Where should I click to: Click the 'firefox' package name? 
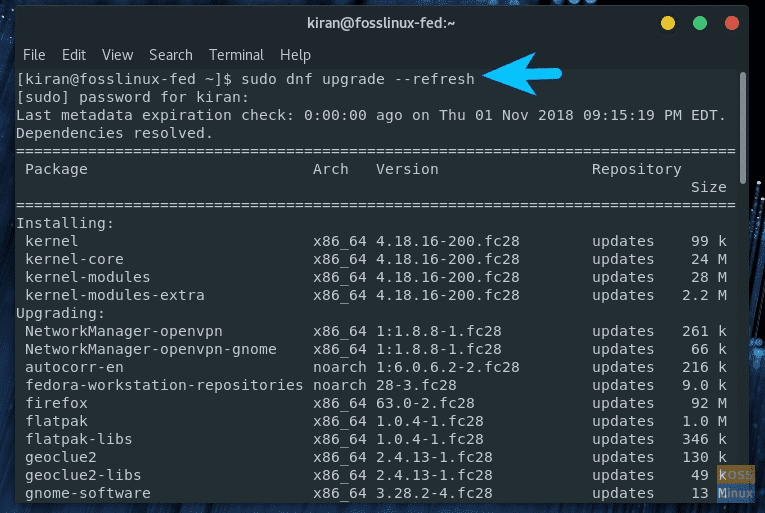coord(56,404)
